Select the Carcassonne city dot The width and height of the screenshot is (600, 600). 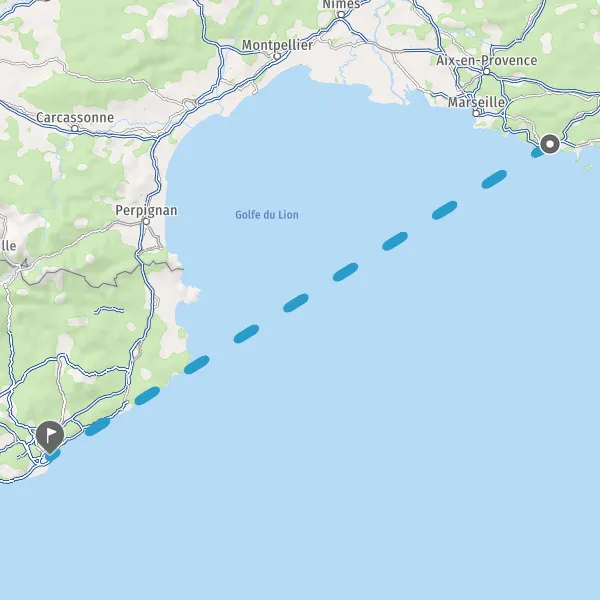75,129
